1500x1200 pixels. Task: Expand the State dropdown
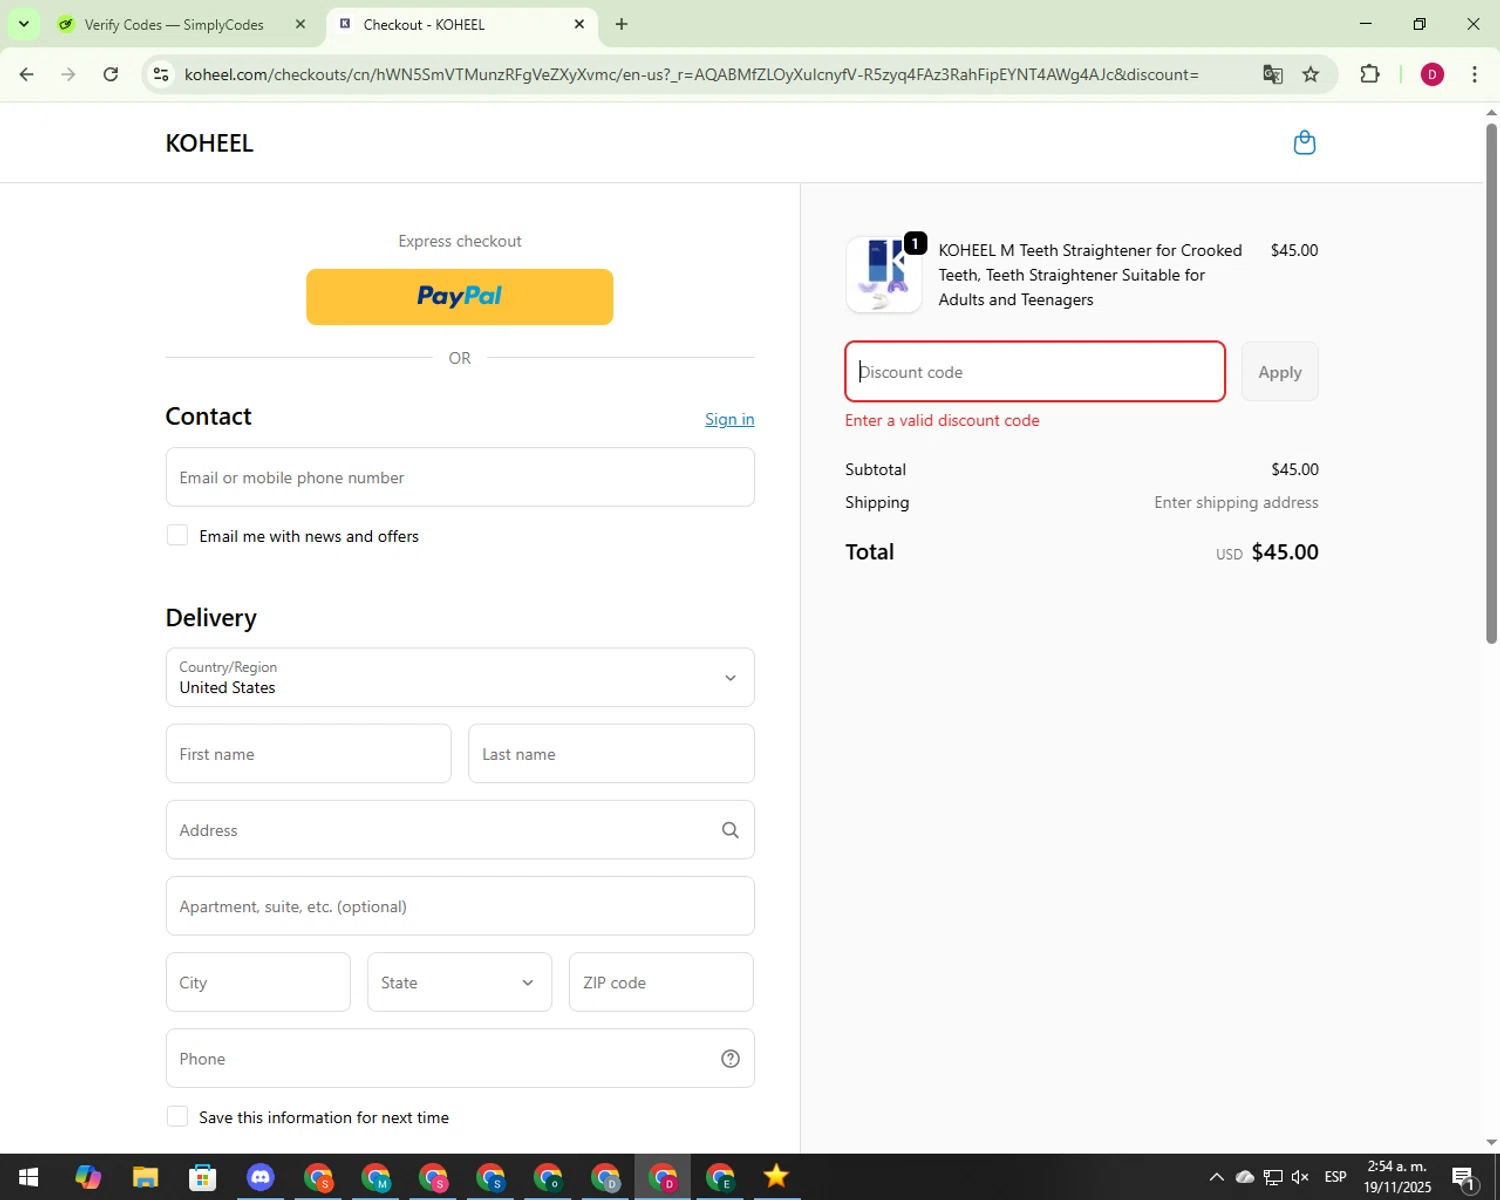(459, 982)
